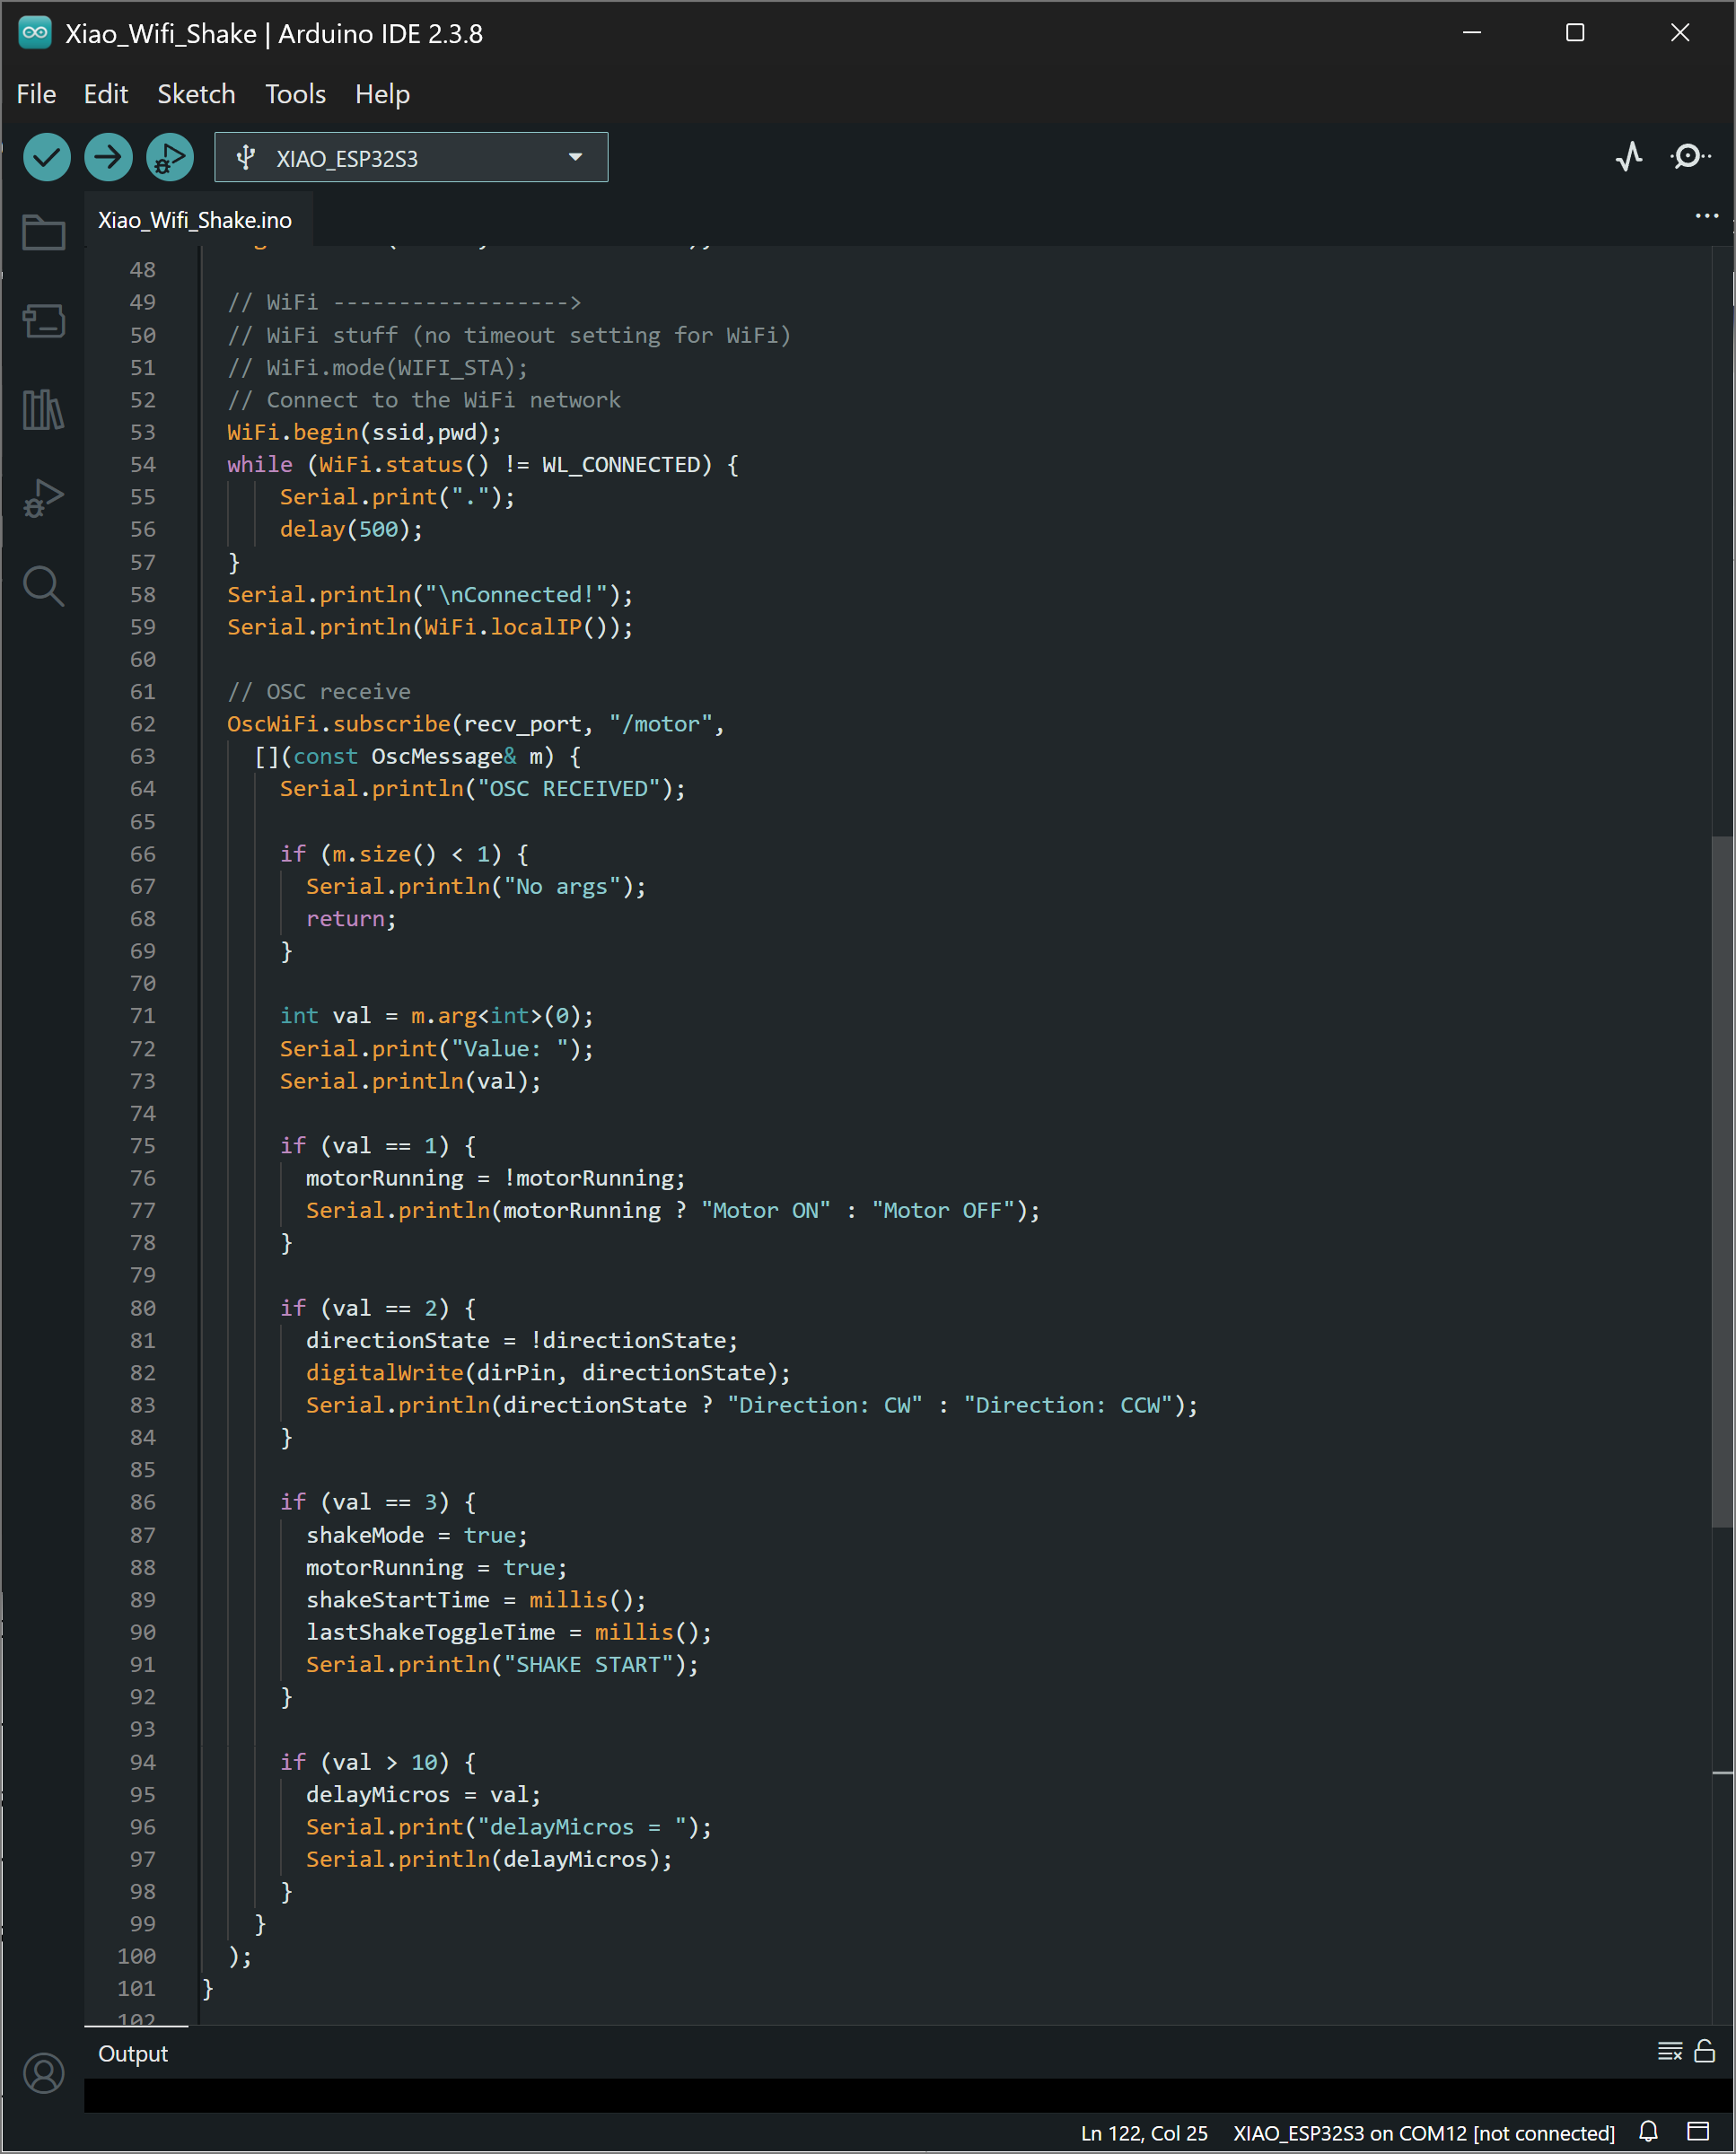Start debugging with the toolbar debug button
Image resolution: width=1736 pixels, height=2154 pixels.
(170, 157)
